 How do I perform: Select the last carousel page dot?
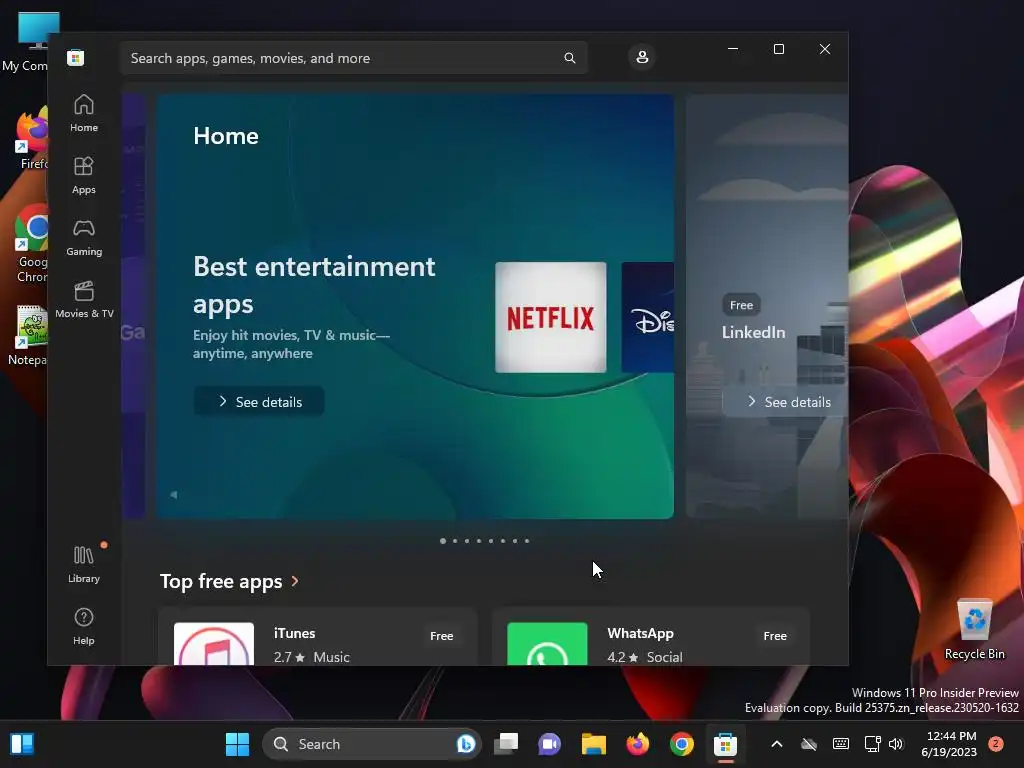pos(527,541)
